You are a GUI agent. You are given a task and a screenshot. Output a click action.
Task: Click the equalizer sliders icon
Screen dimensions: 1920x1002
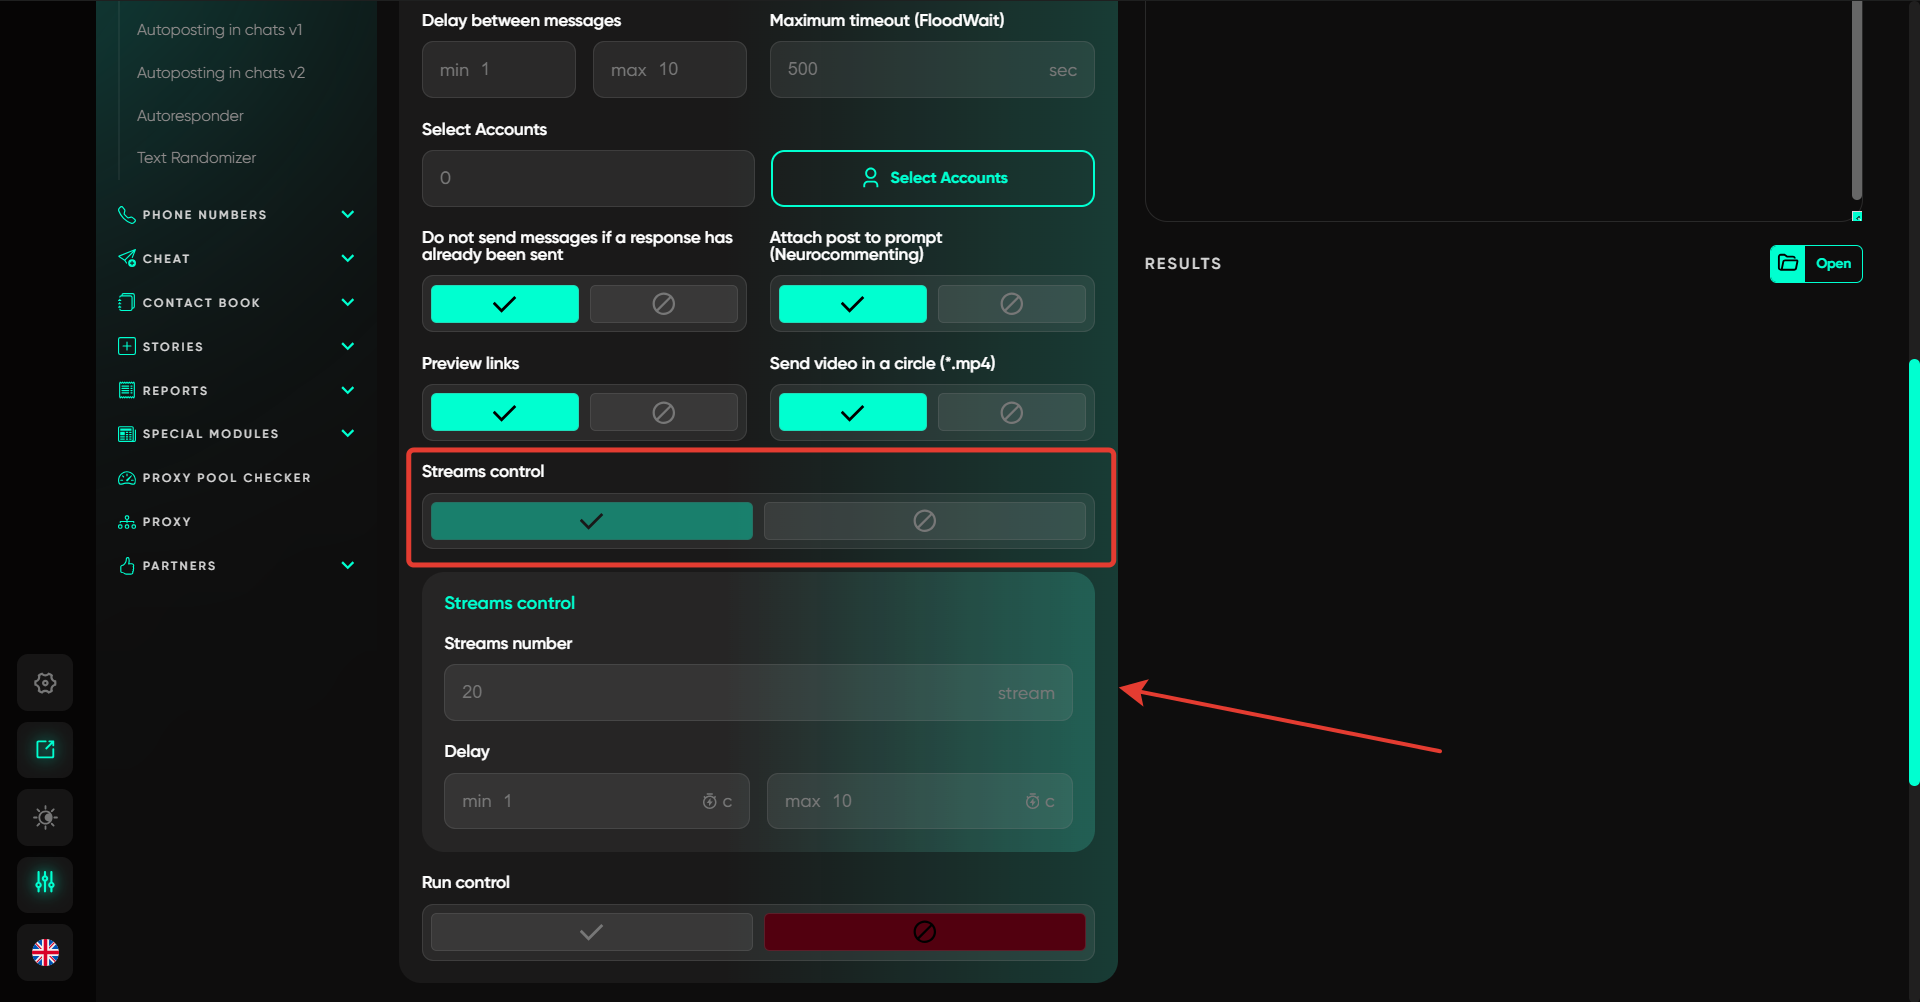[45, 883]
